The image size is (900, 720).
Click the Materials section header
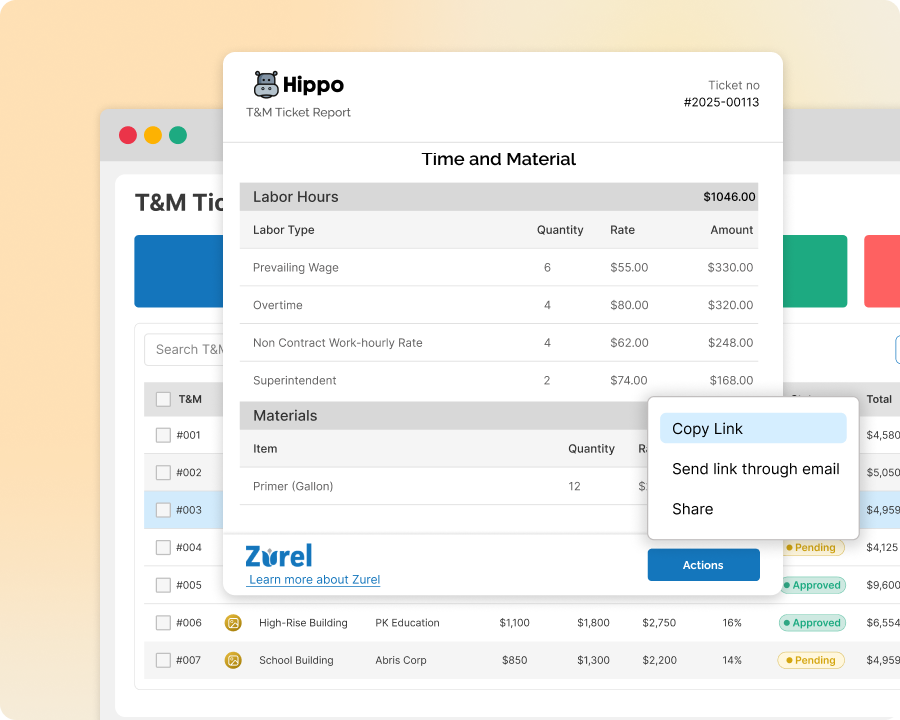[x=444, y=416]
